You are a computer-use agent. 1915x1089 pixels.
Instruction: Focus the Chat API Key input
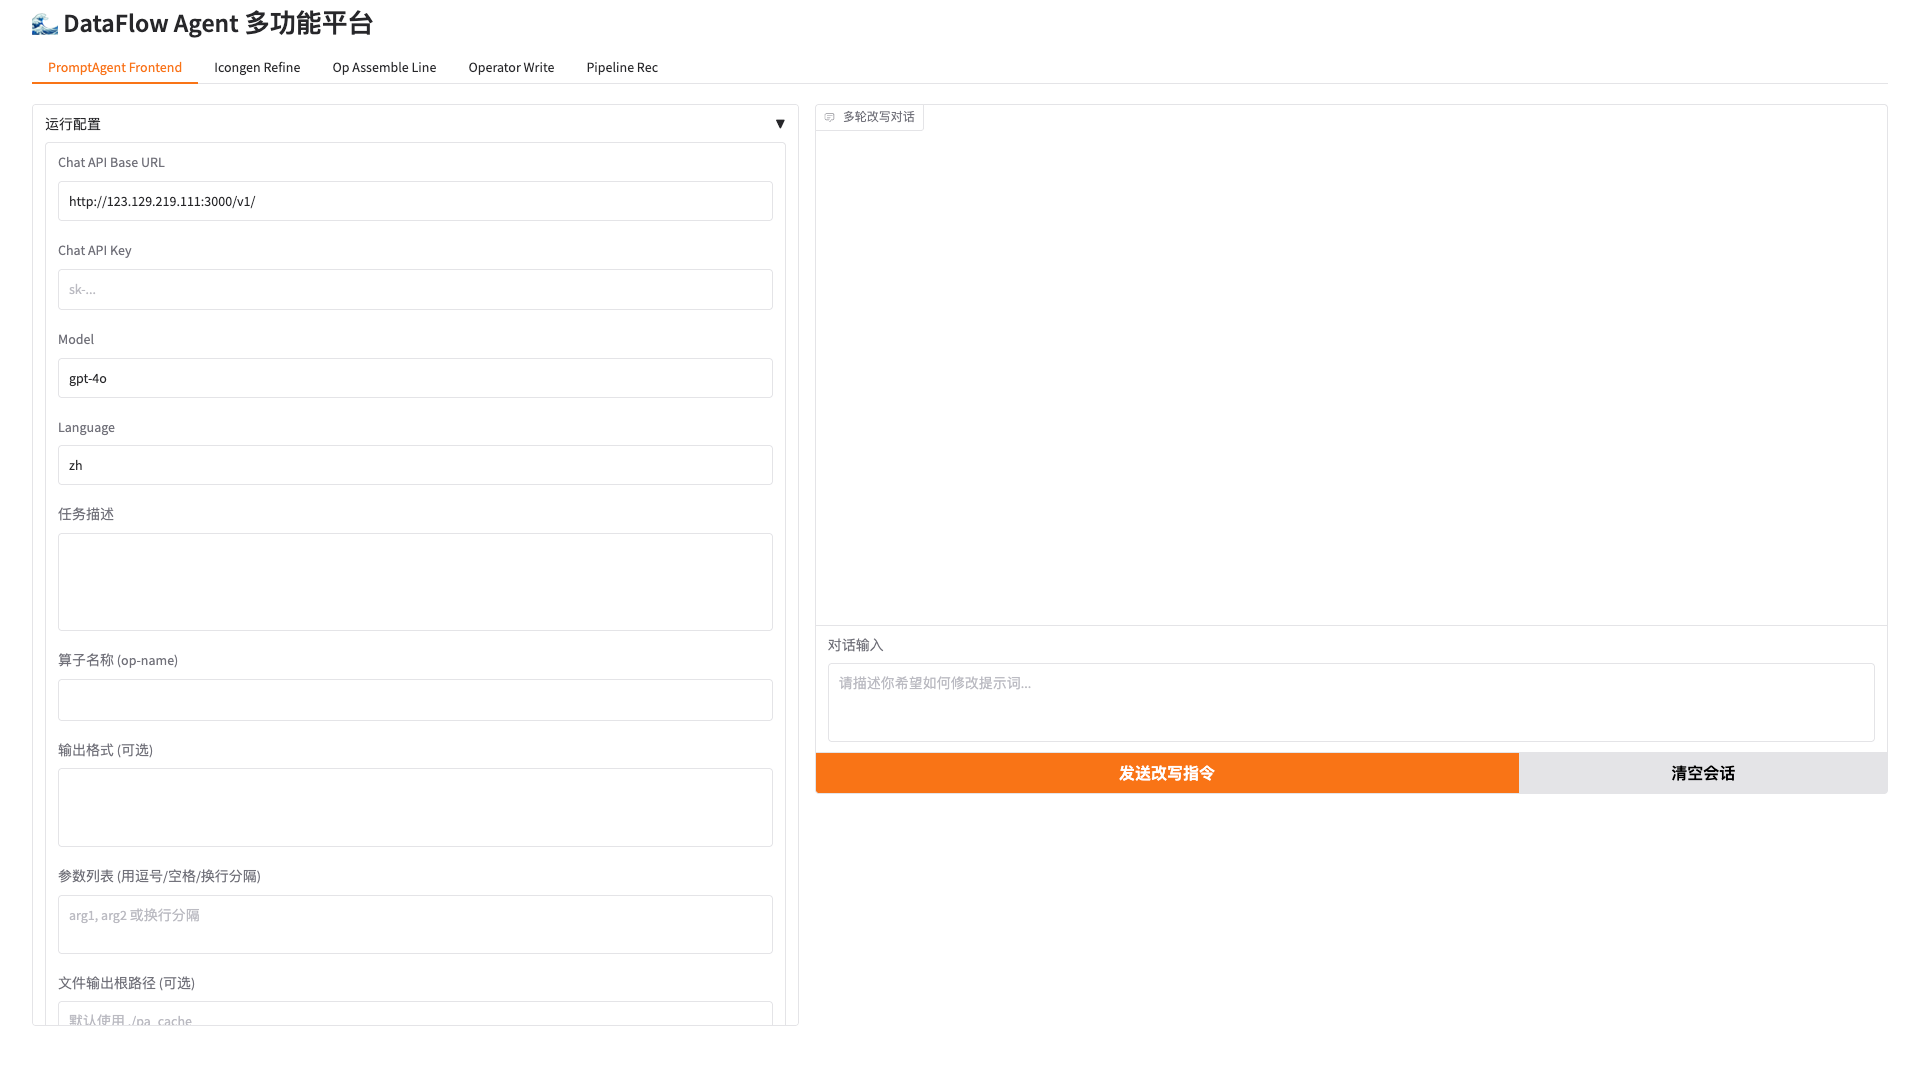pos(415,289)
